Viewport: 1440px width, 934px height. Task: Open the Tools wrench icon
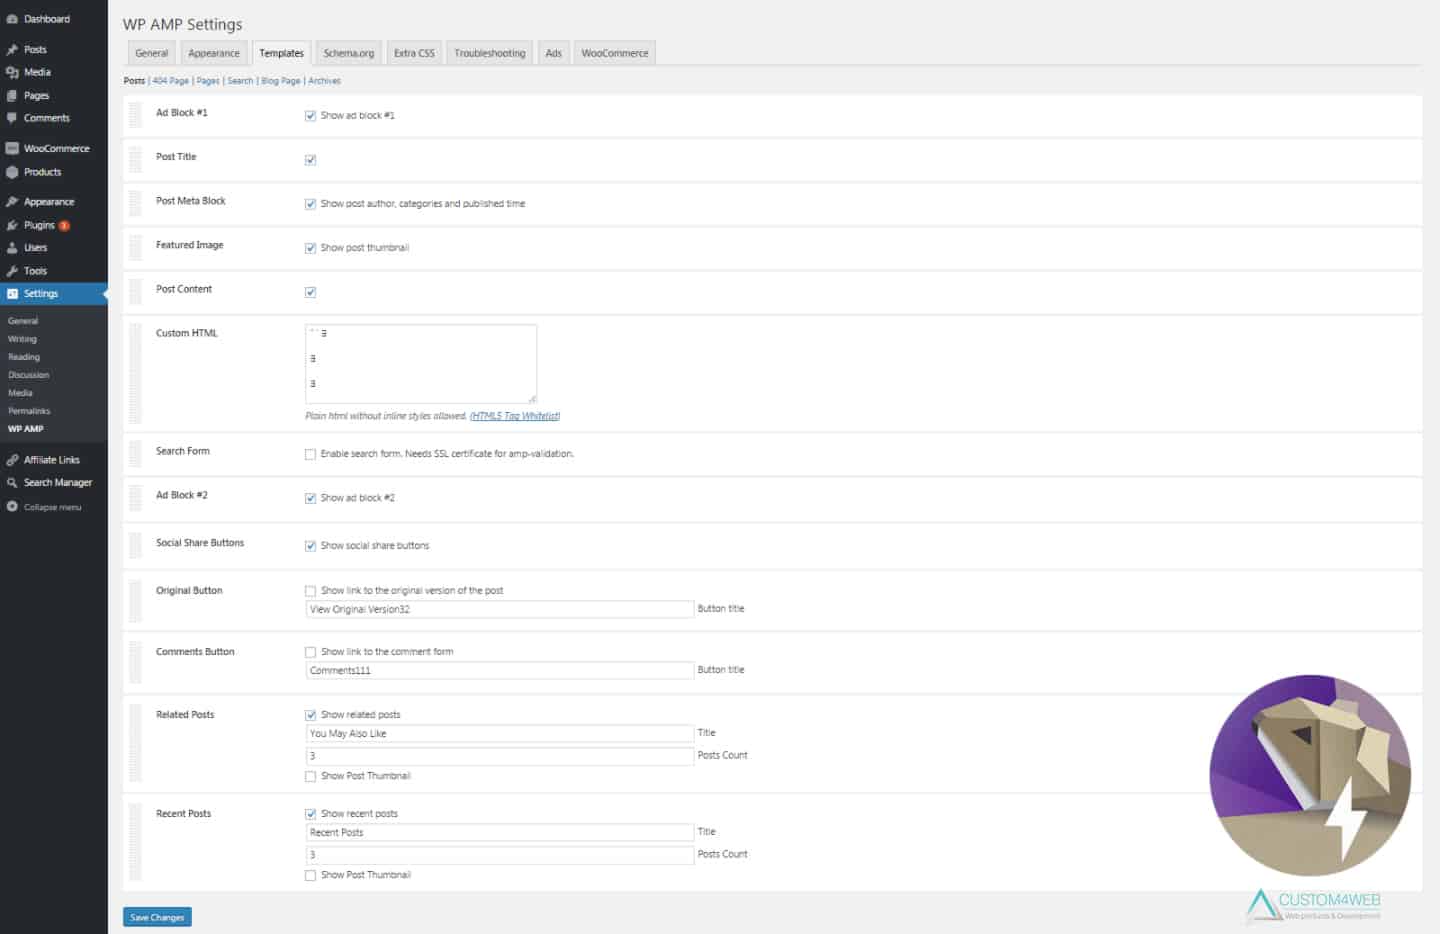coord(12,271)
